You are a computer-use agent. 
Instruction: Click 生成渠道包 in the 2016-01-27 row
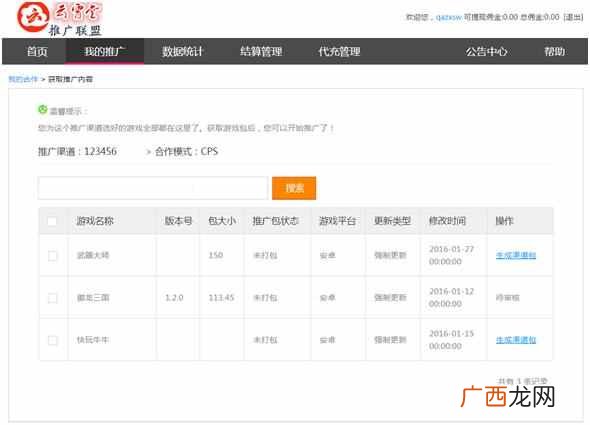tap(516, 256)
